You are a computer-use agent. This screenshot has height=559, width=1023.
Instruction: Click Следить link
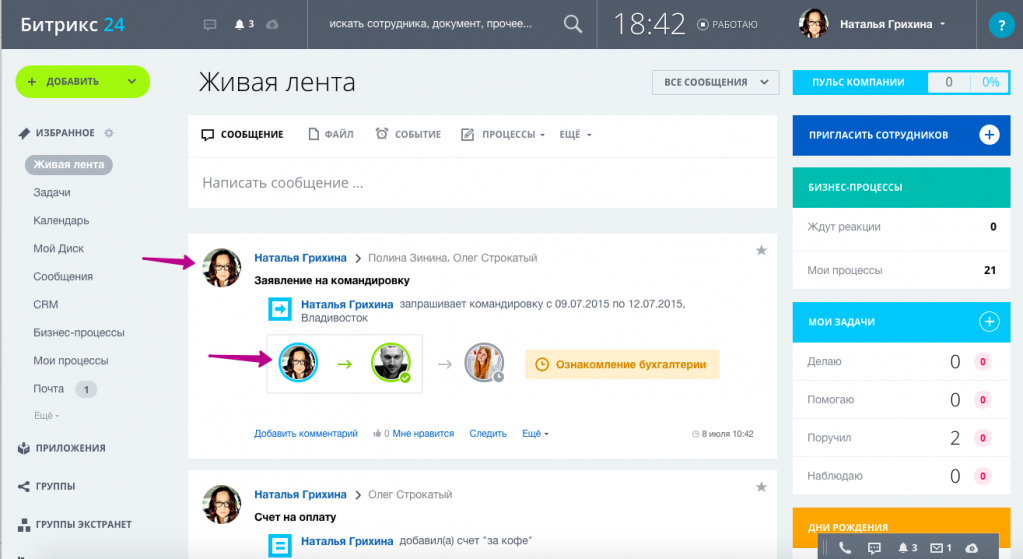click(488, 434)
